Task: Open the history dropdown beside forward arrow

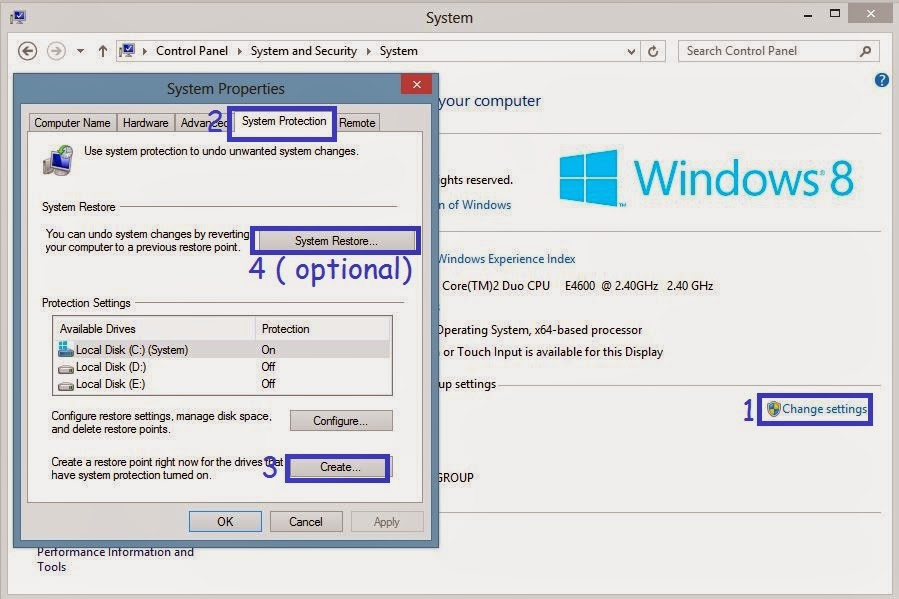Action: point(80,50)
